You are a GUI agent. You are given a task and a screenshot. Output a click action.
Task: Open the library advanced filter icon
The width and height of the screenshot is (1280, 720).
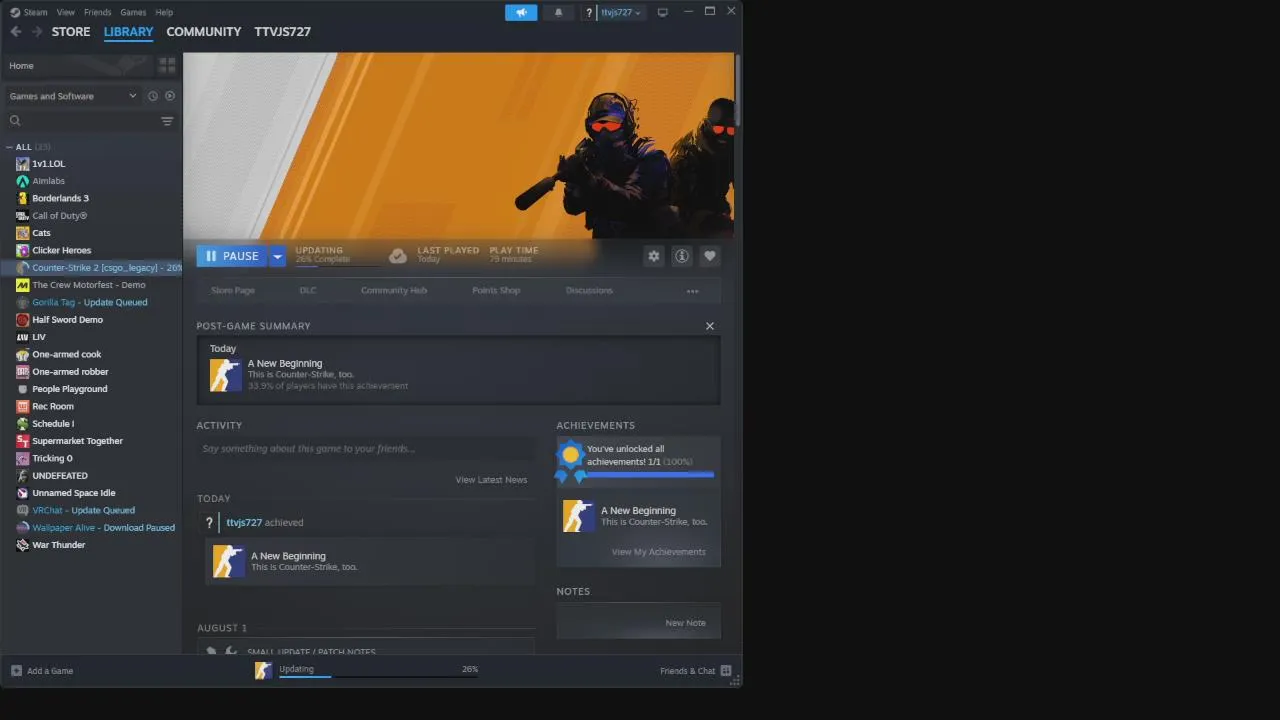167,121
